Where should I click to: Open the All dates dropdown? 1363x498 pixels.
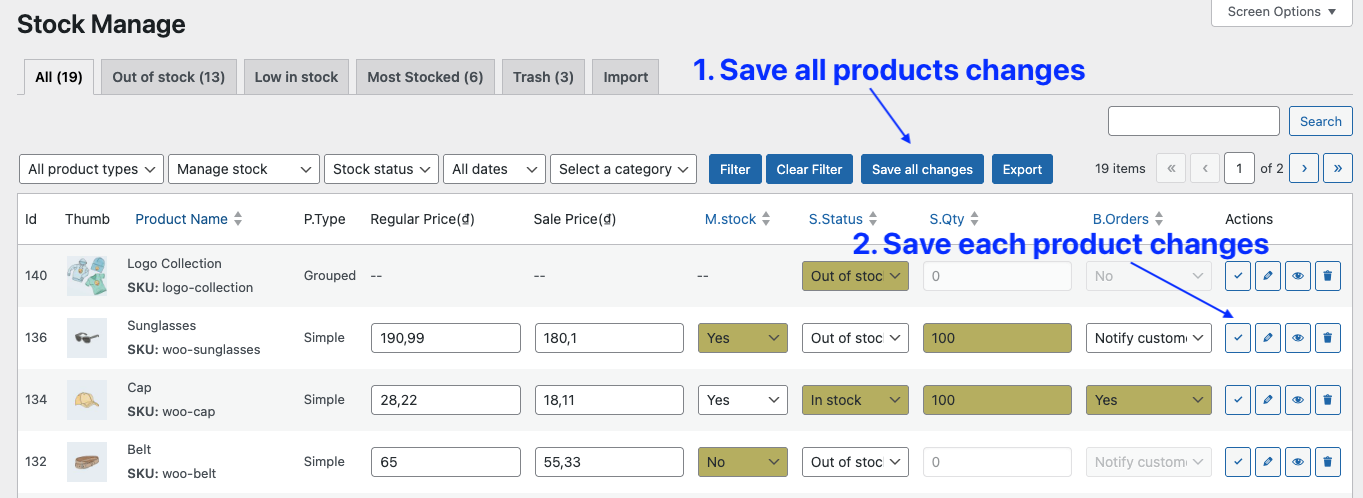point(494,169)
